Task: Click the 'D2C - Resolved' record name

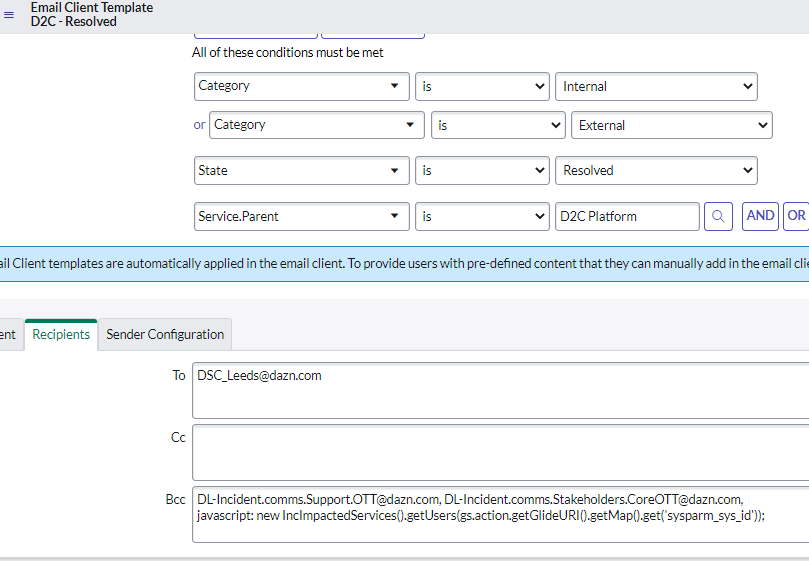Action: 74,22
